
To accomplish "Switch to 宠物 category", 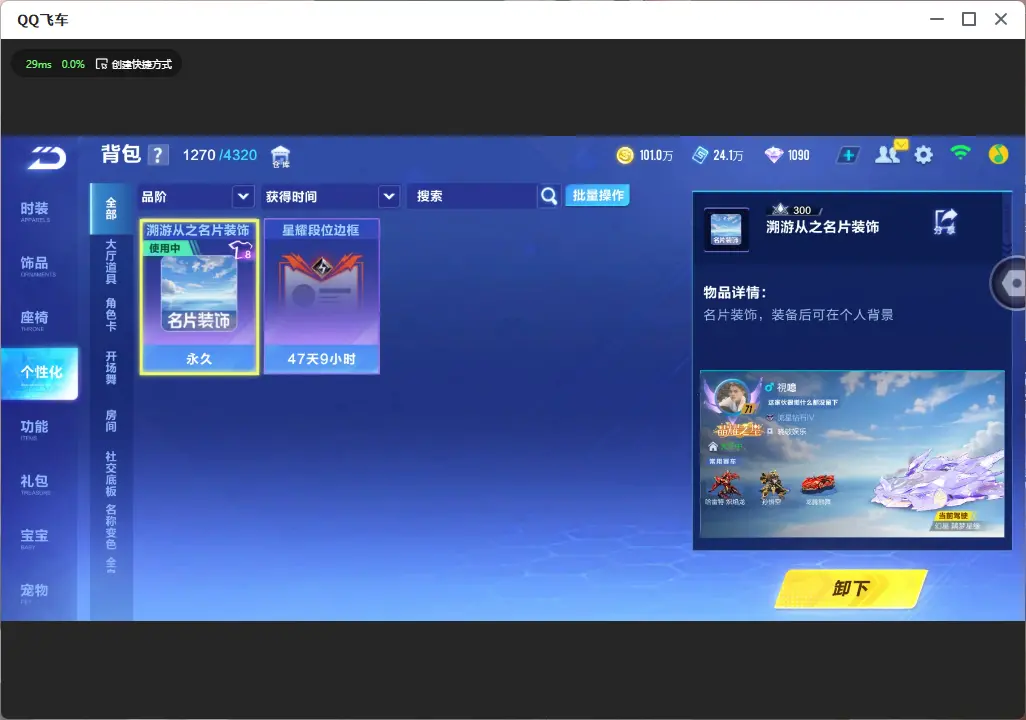I will [x=35, y=592].
